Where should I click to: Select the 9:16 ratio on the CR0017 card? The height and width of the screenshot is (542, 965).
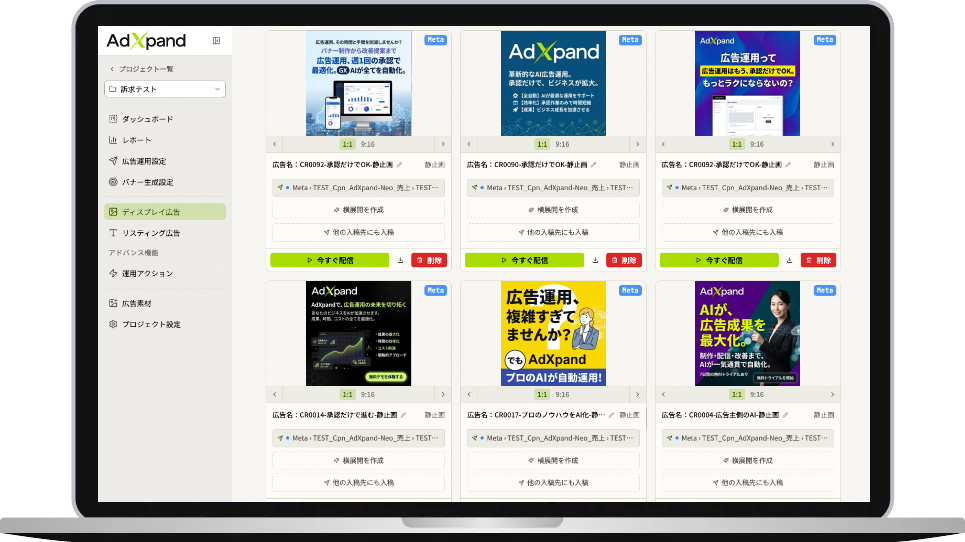pyautogui.click(x=562, y=394)
